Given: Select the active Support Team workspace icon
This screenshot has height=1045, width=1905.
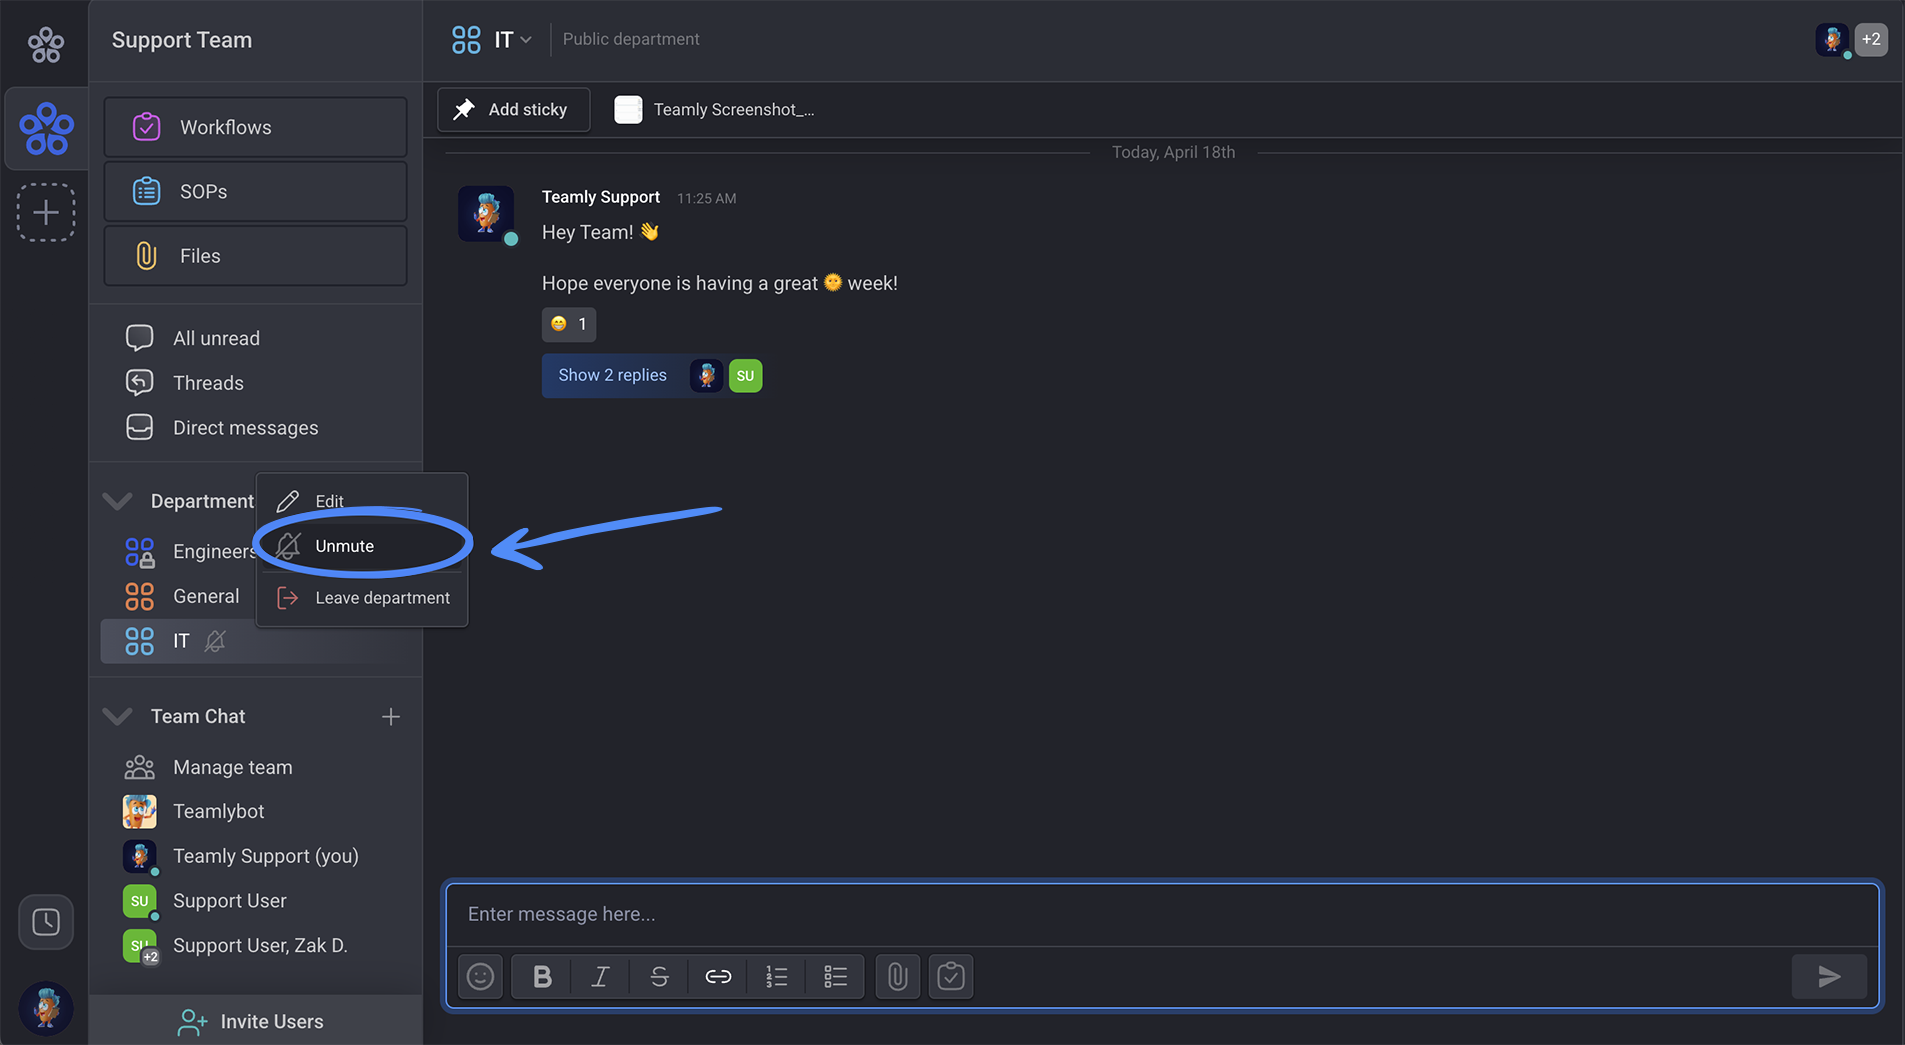Looking at the screenshot, I should coord(46,129).
